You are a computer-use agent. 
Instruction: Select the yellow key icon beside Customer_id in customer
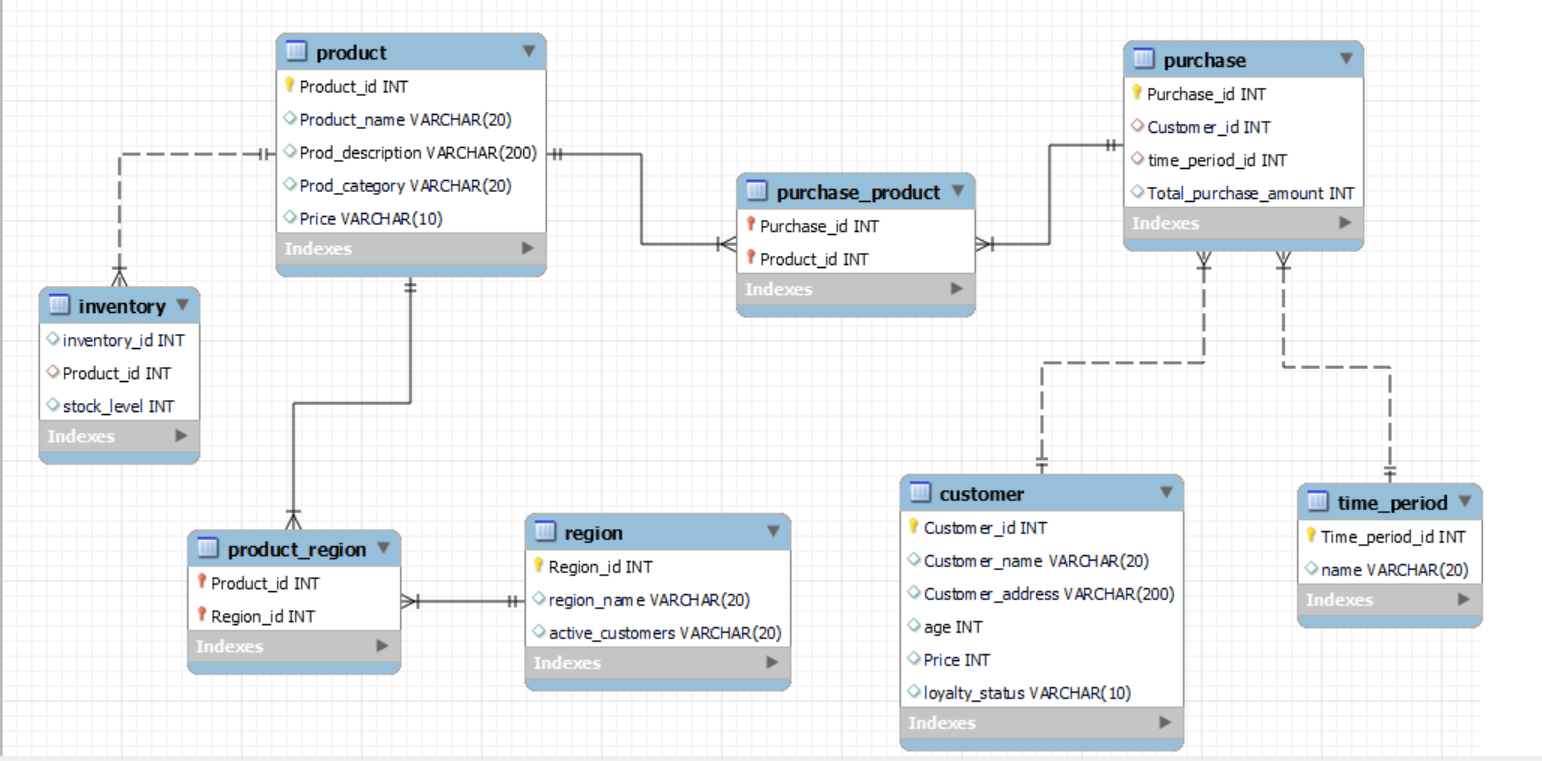click(x=914, y=527)
